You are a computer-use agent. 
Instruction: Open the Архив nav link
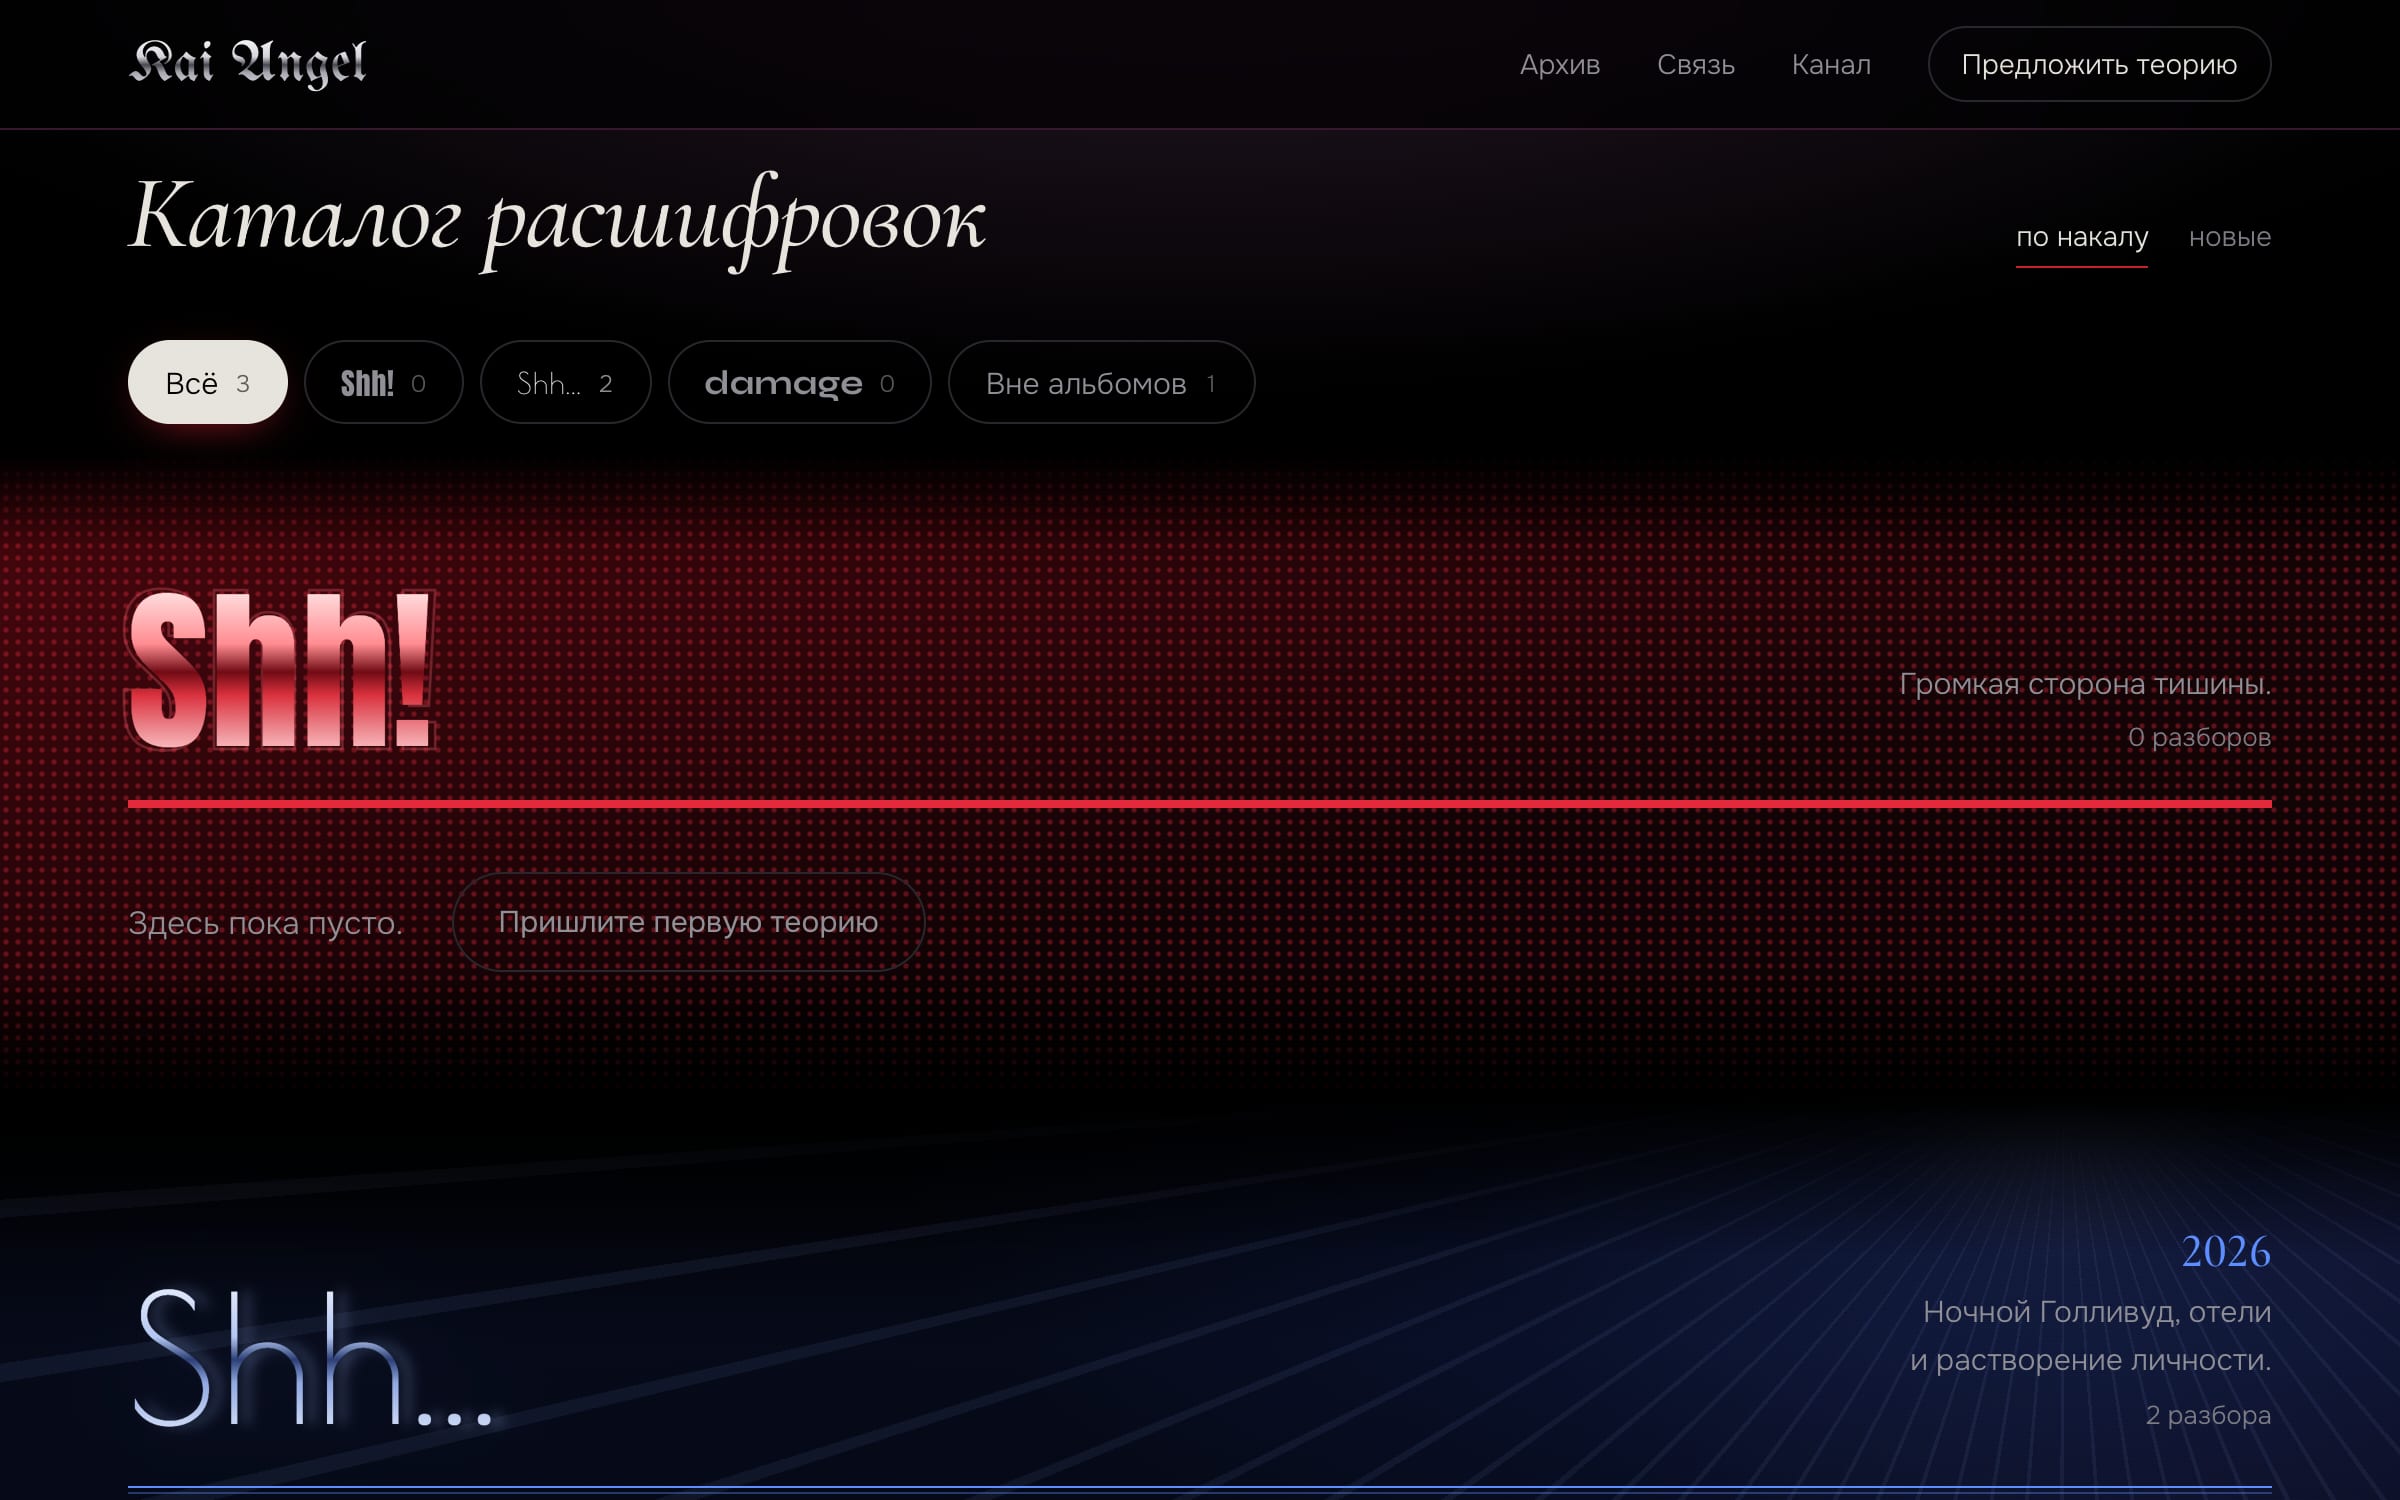1560,65
